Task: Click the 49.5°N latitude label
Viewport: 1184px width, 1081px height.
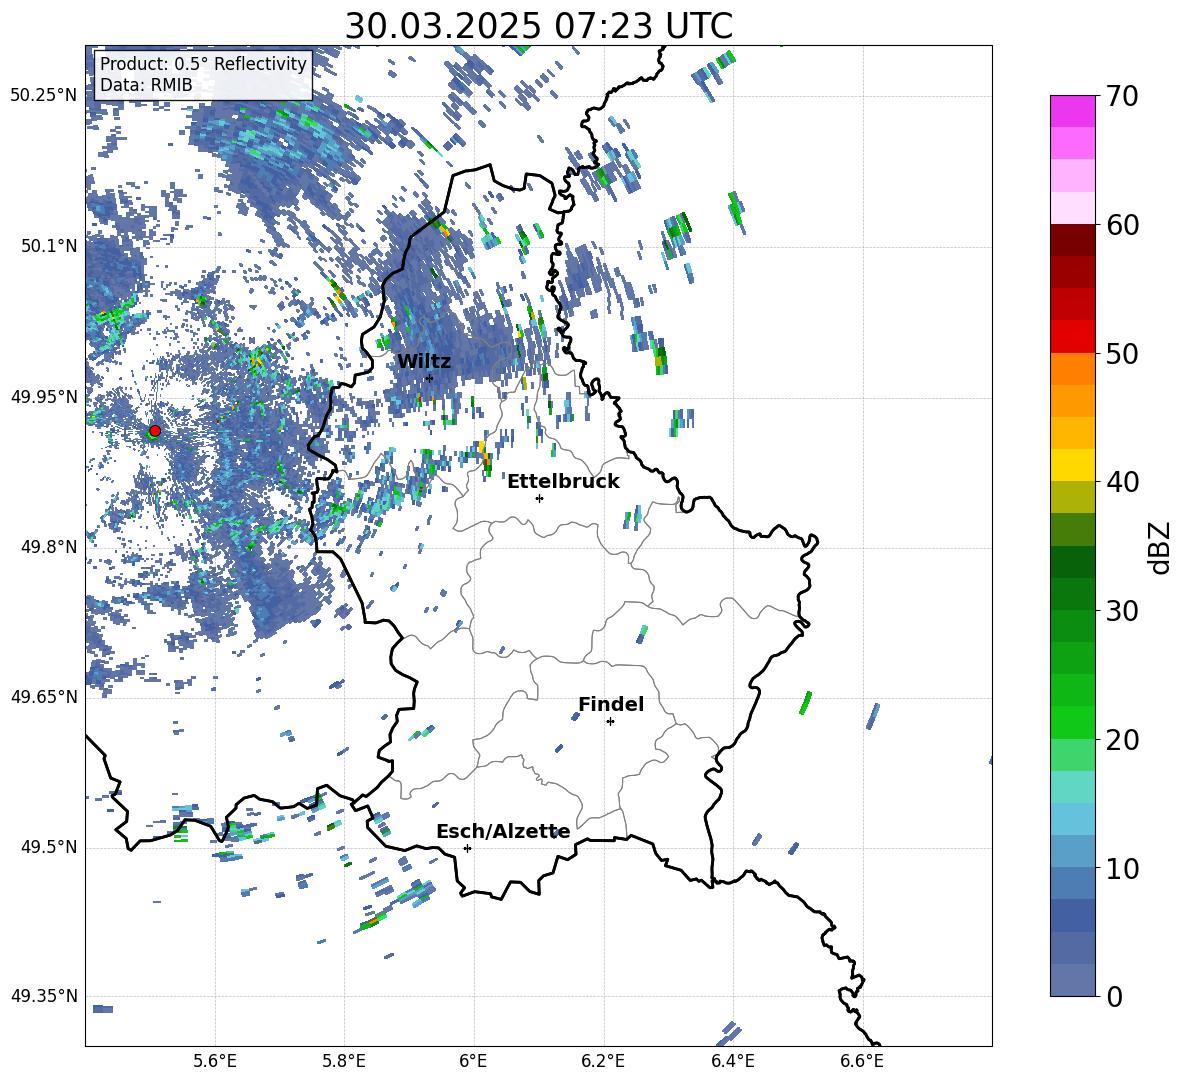Action: point(49,847)
